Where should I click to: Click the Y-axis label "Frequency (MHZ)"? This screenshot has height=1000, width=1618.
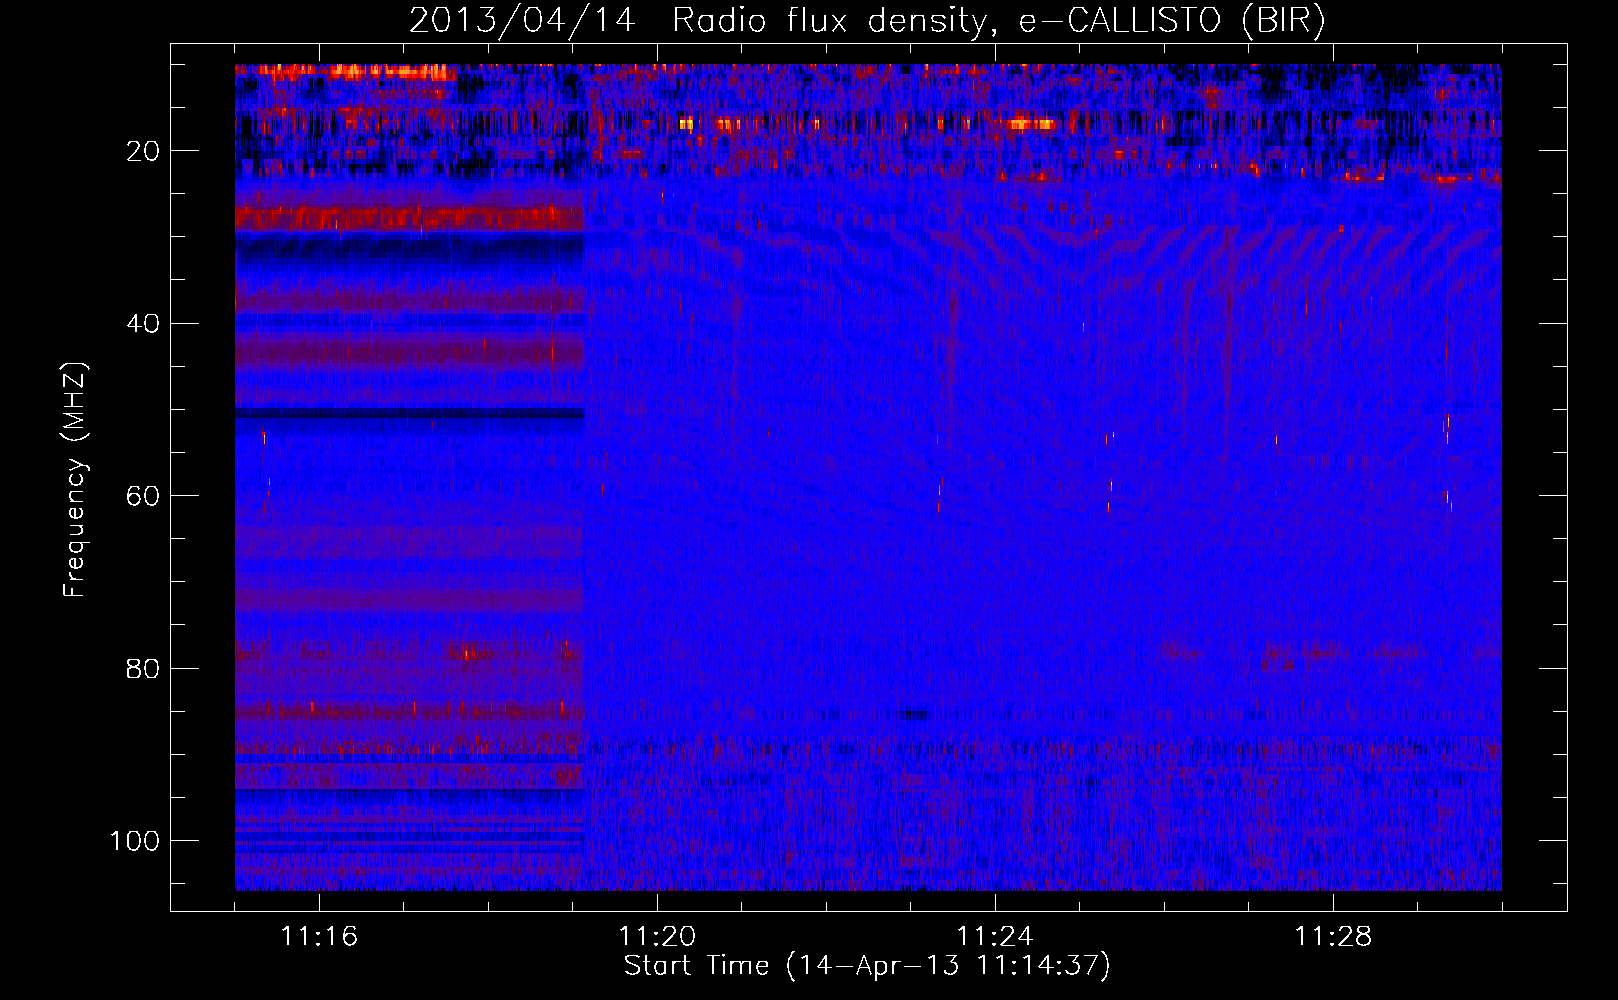coord(75,479)
